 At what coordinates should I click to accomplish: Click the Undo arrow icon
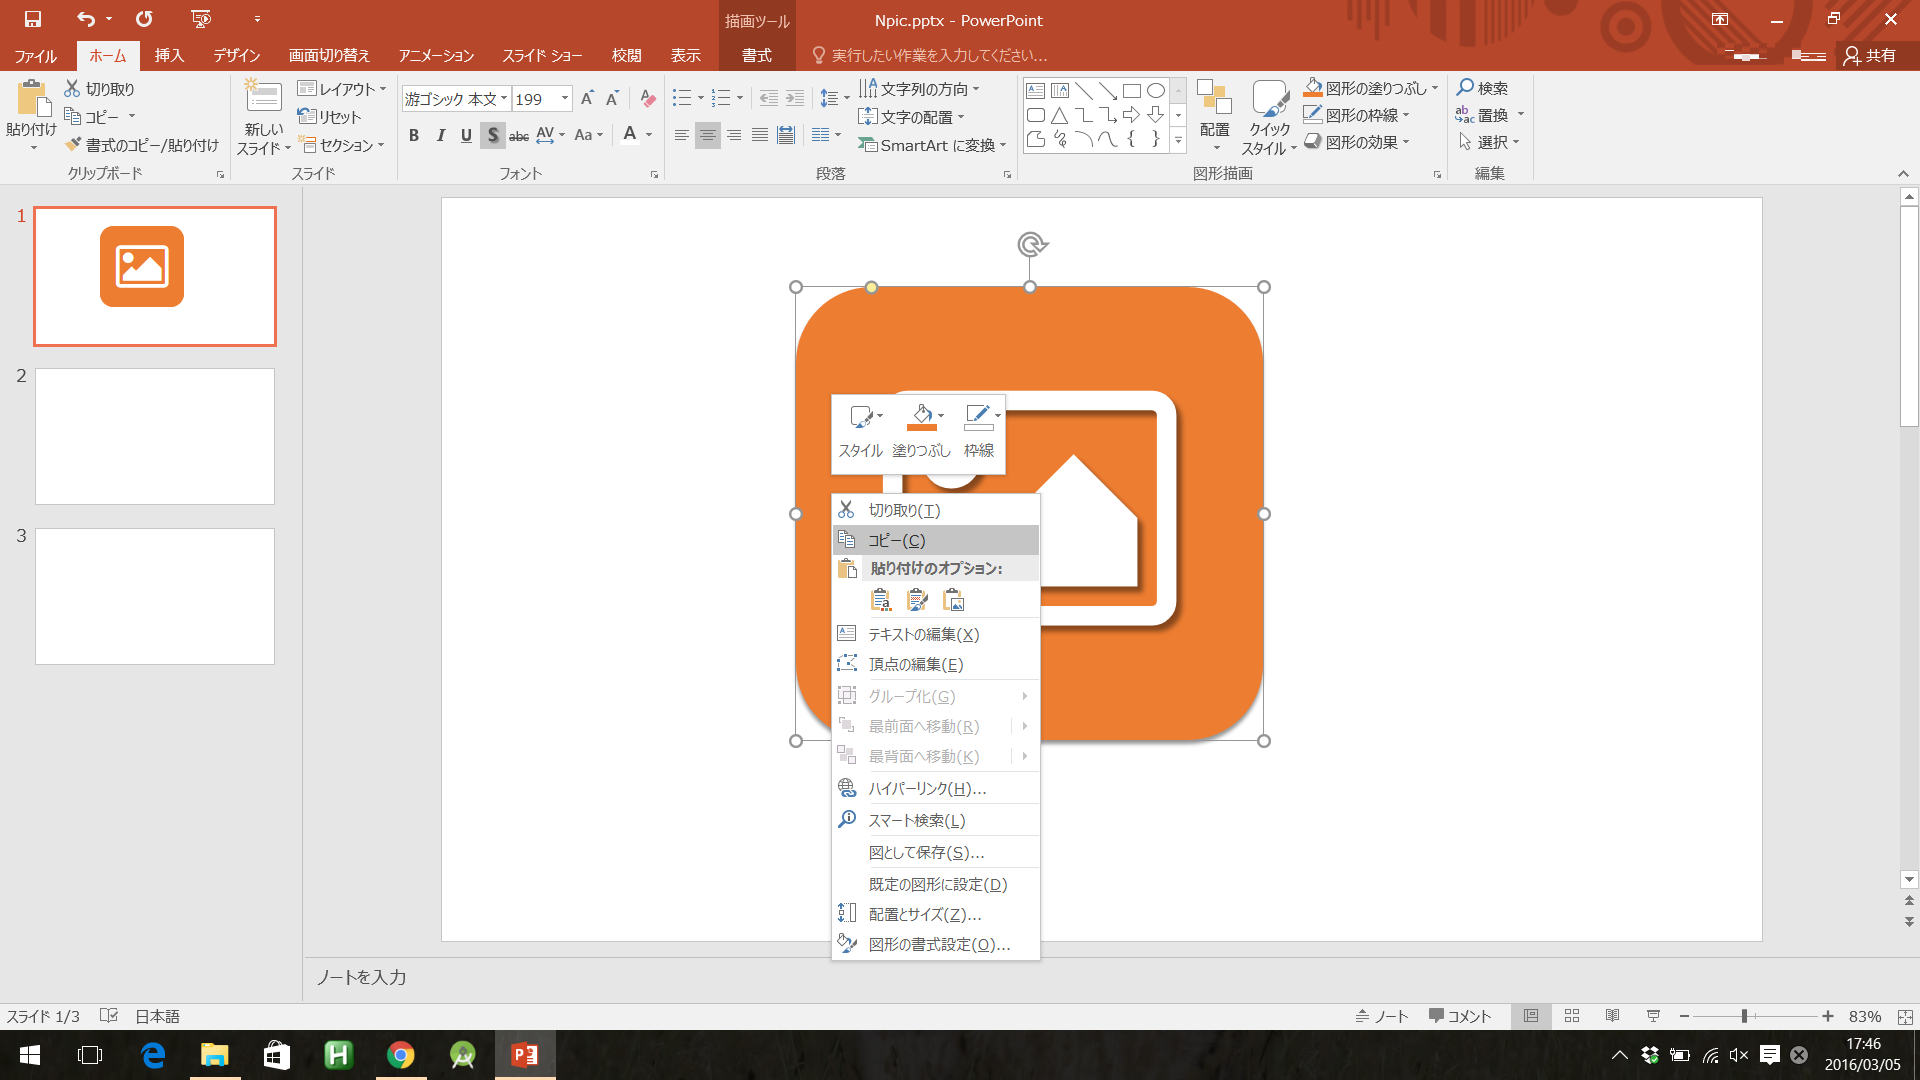pyautogui.click(x=86, y=19)
